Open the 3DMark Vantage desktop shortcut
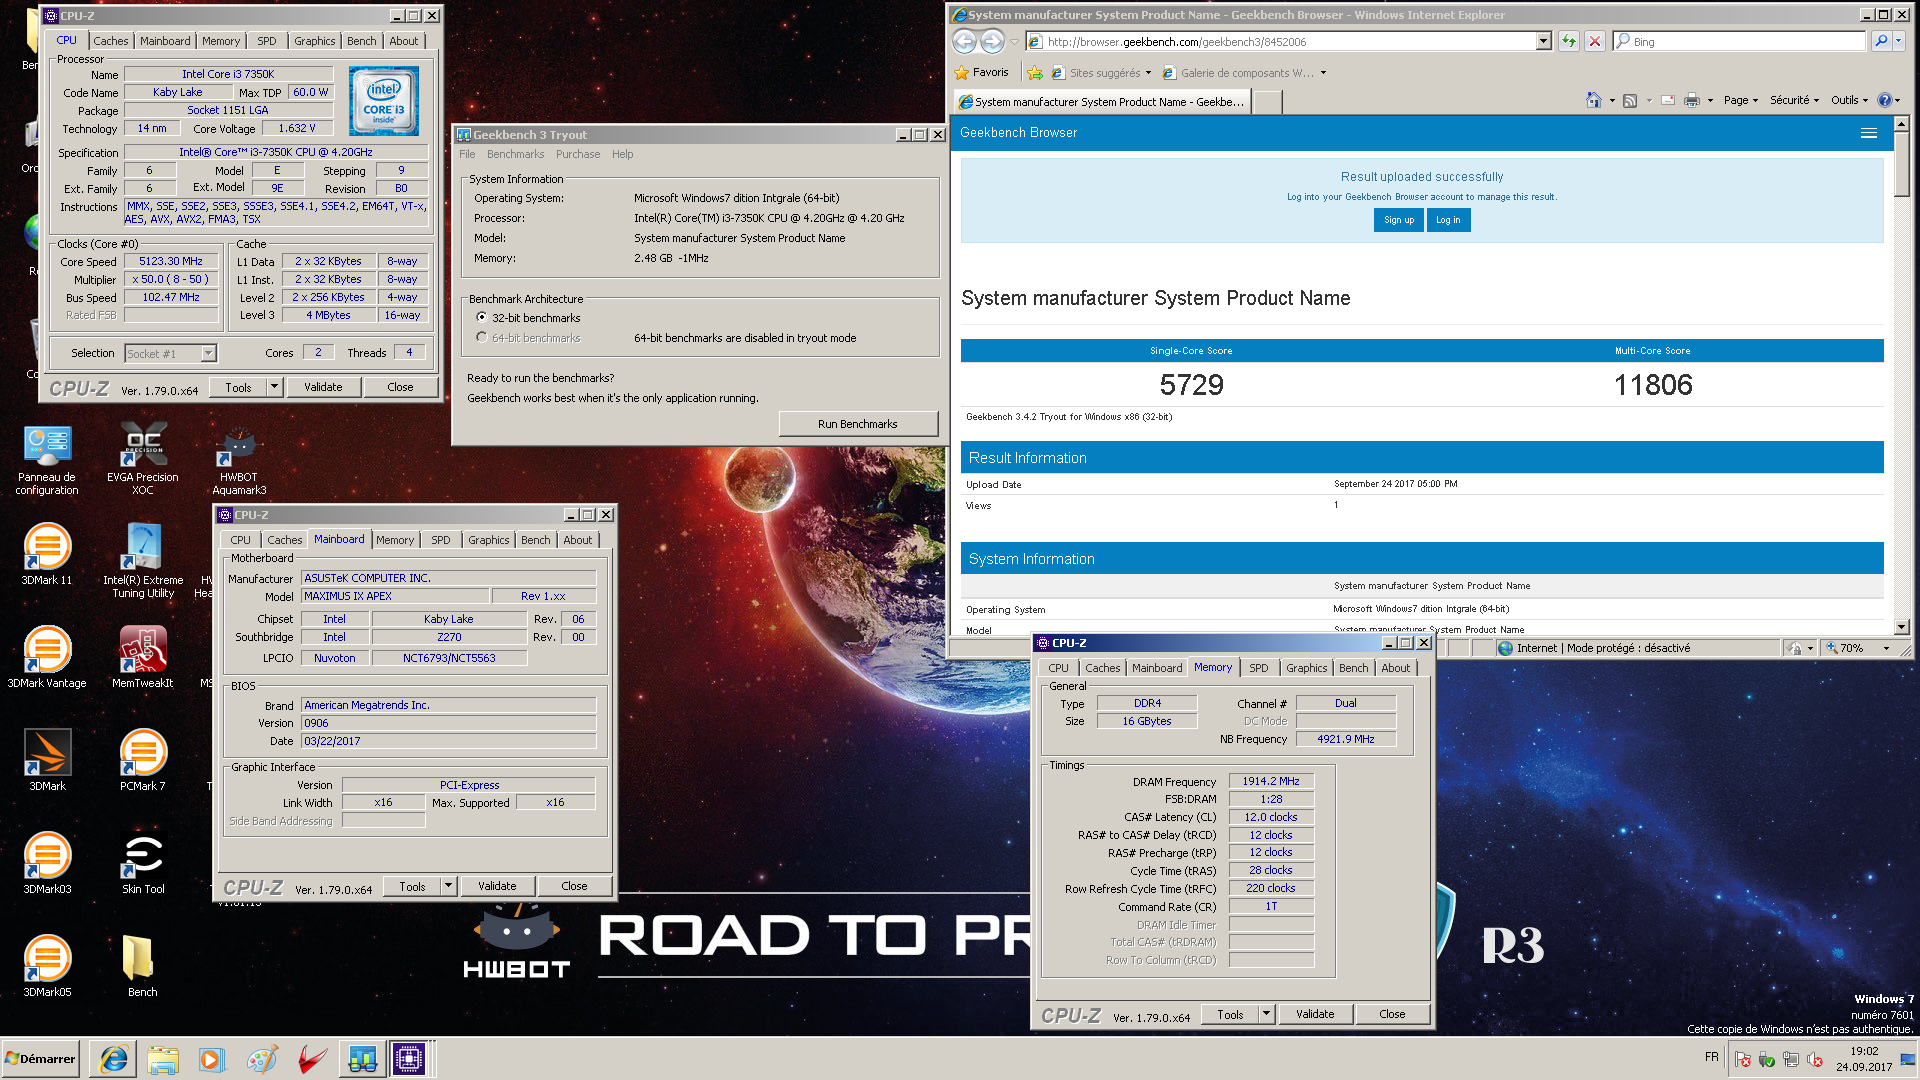The image size is (1920, 1080). pos(47,657)
